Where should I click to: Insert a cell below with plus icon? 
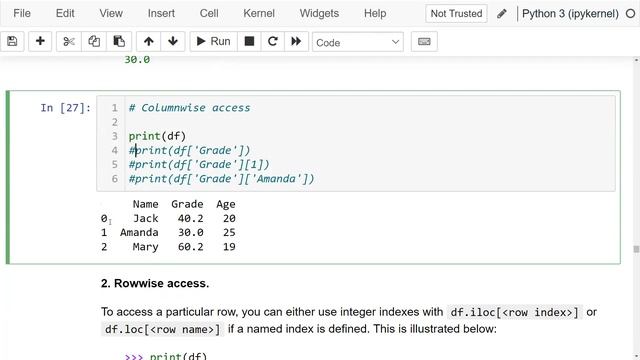40,41
